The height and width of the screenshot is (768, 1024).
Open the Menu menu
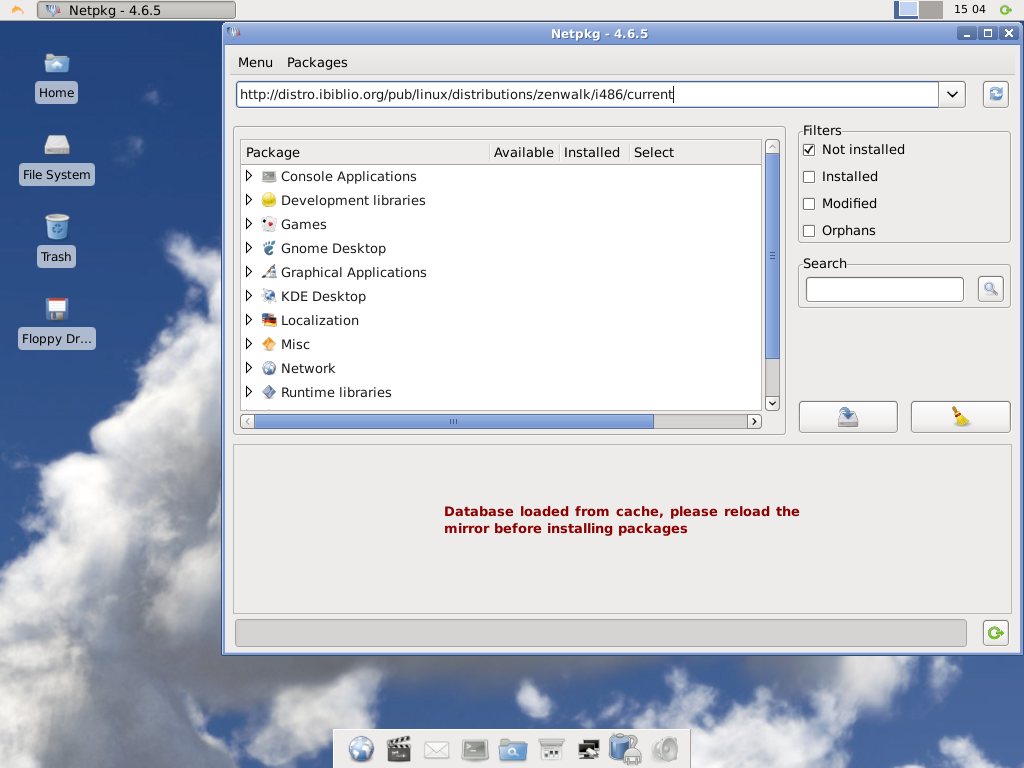[x=255, y=62]
